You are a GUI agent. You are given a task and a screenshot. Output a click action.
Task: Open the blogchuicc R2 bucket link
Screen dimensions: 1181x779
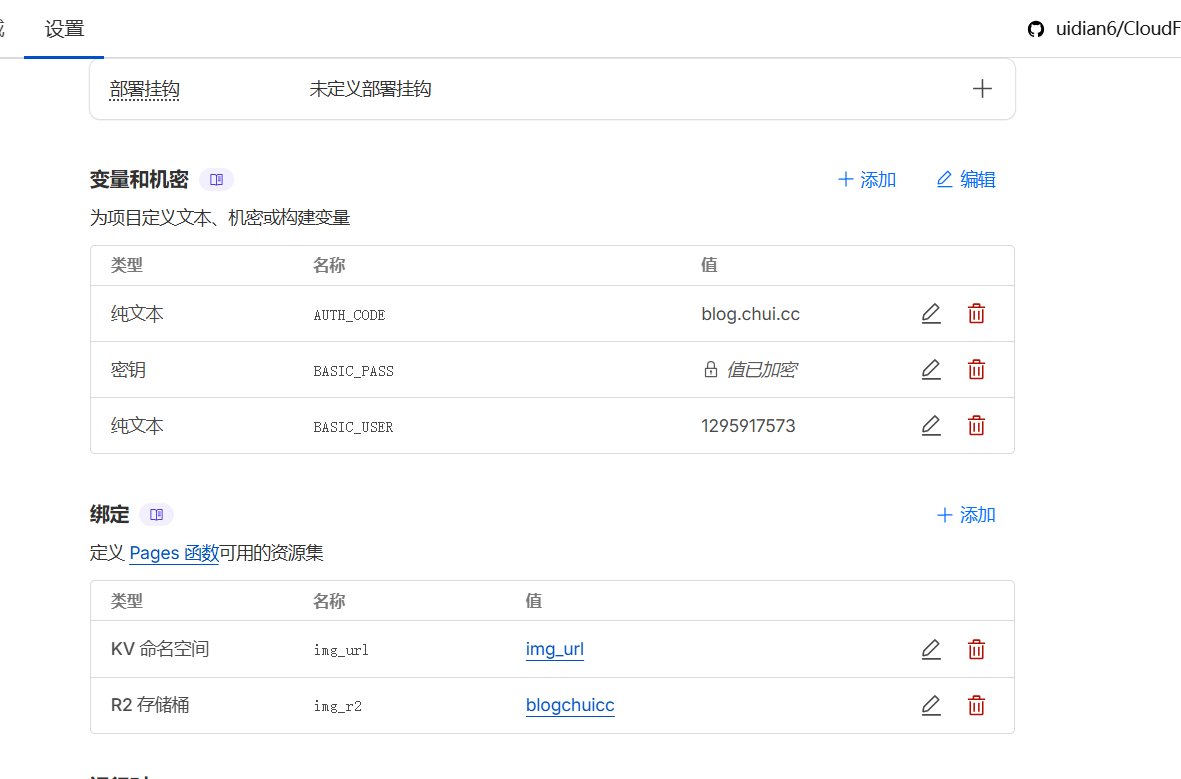[x=570, y=705]
